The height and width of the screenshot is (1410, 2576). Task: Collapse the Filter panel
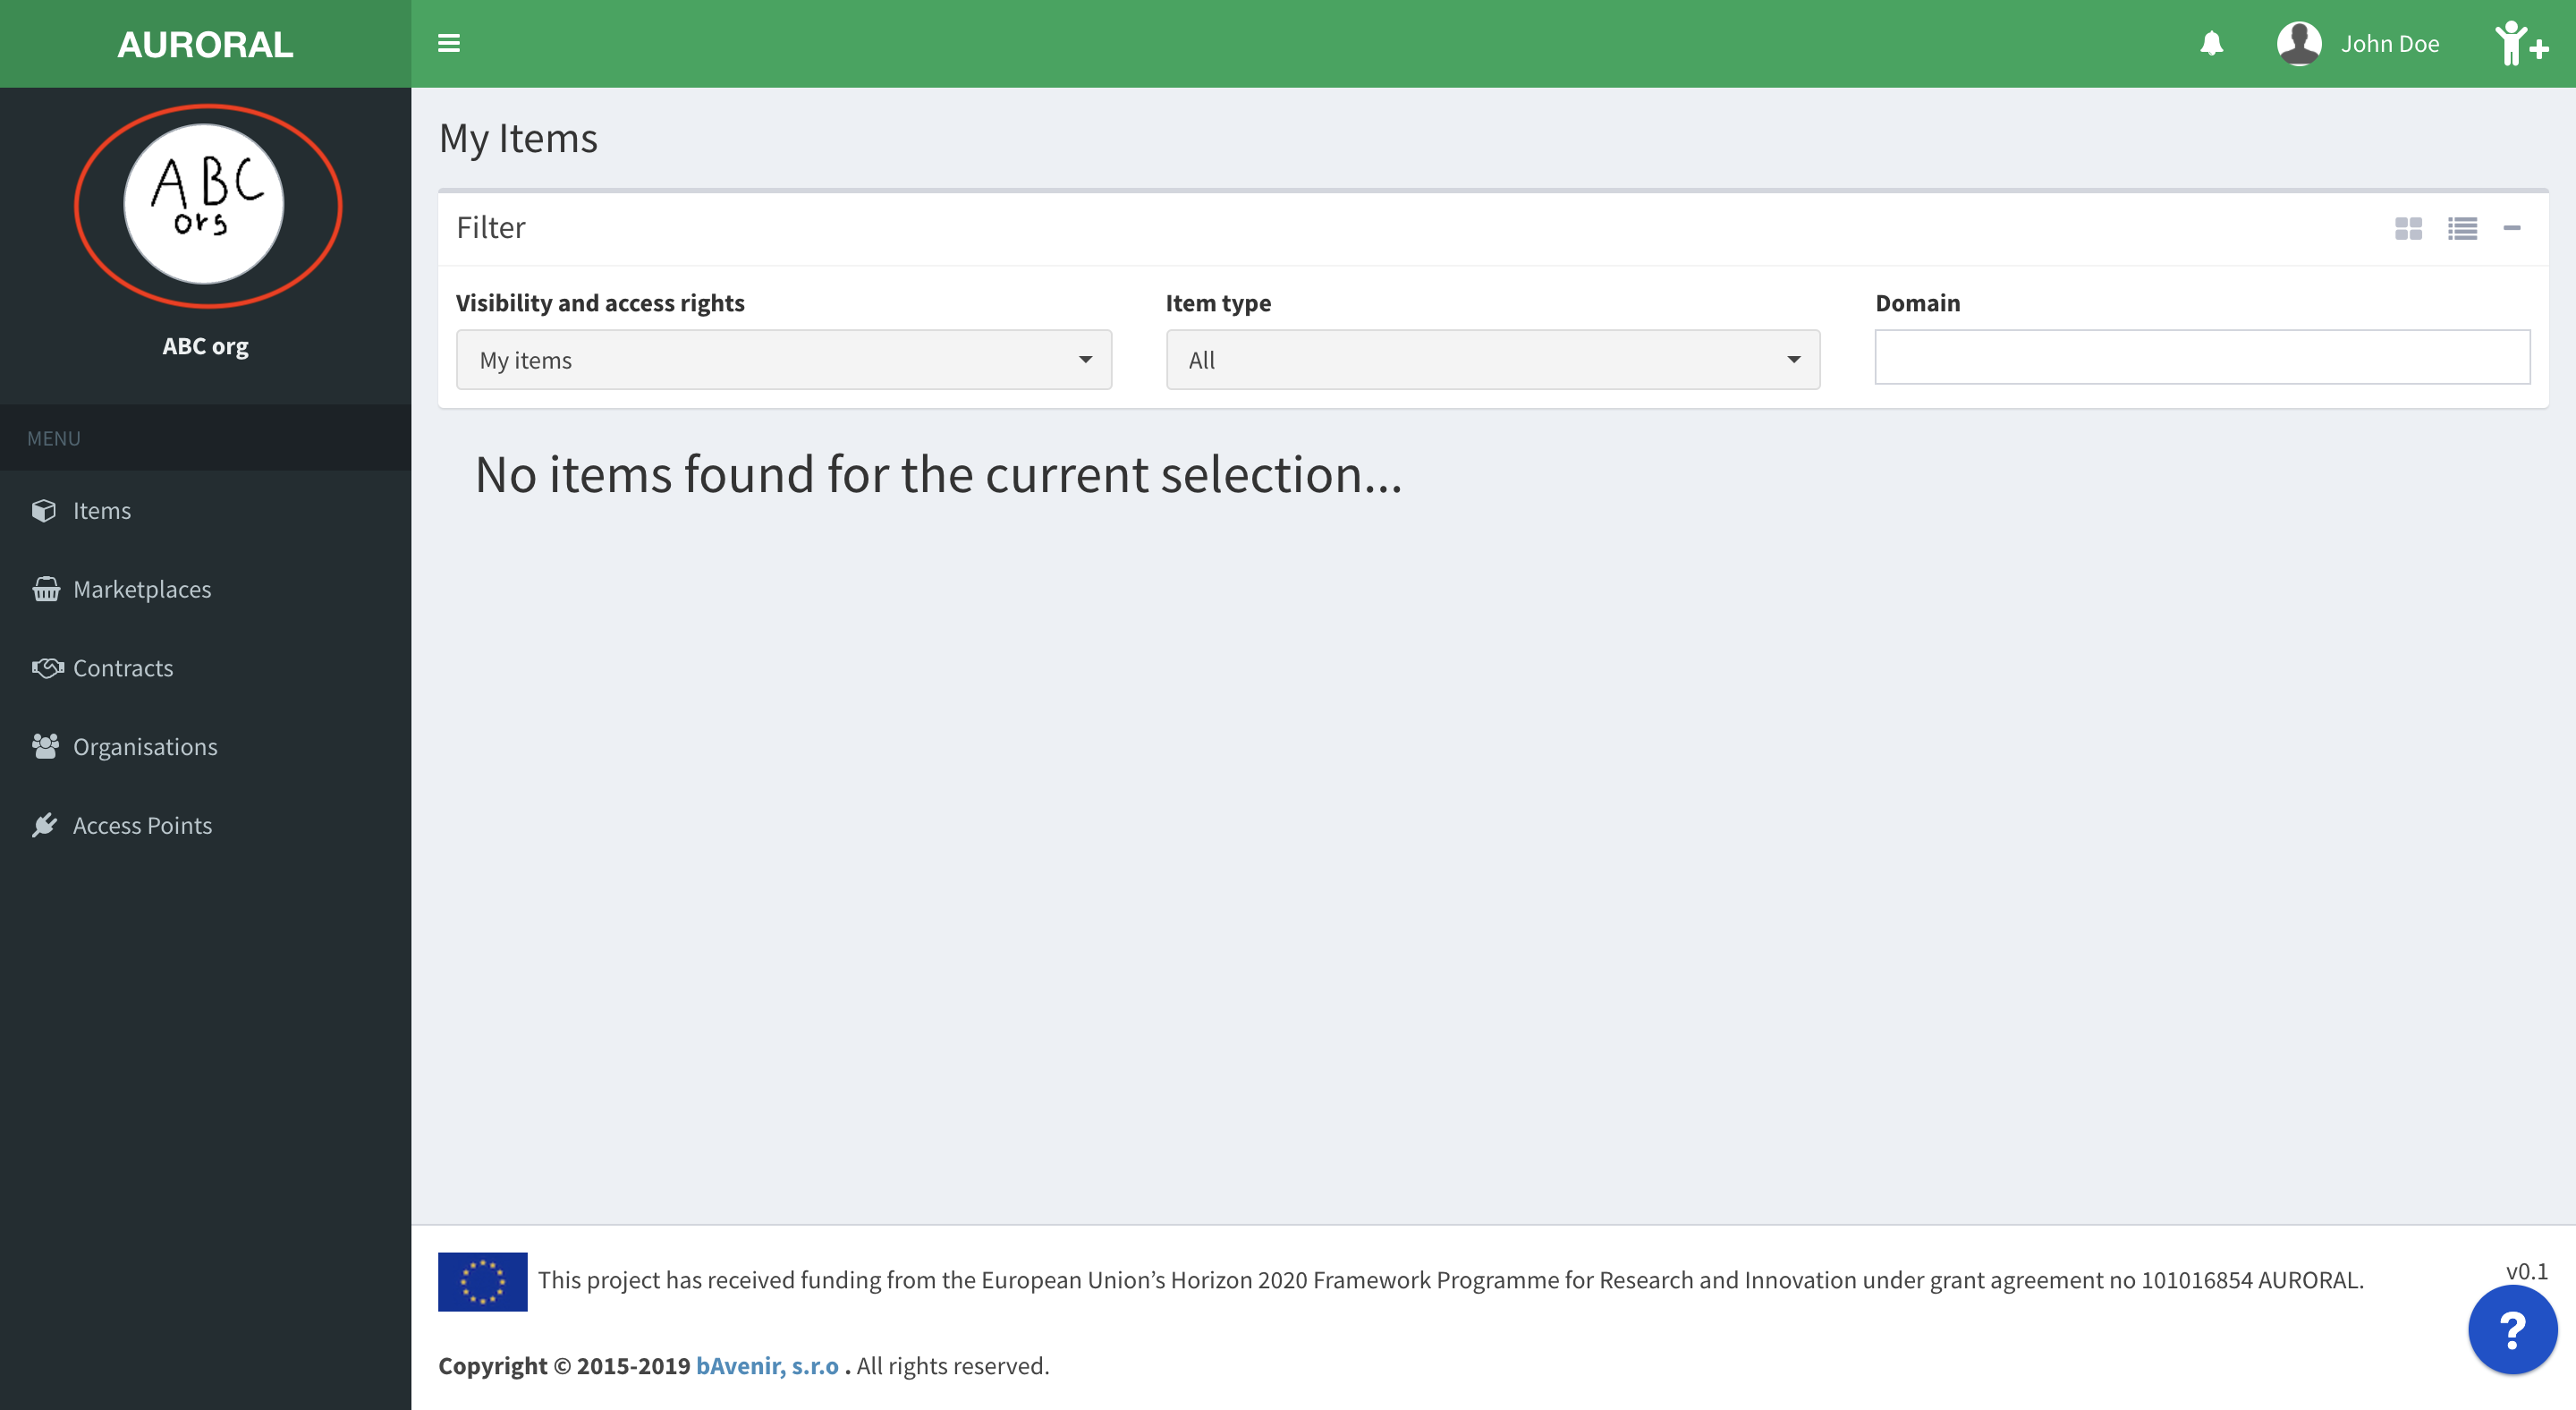coord(2512,227)
